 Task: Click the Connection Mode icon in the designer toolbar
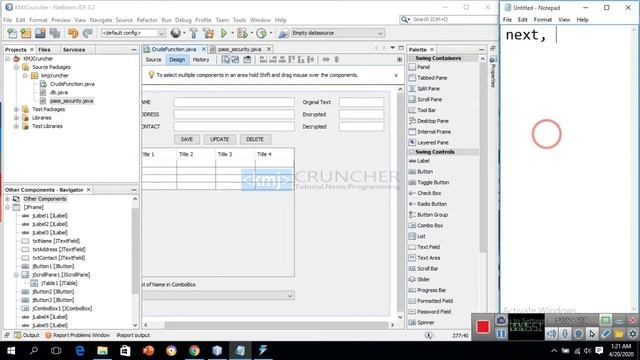click(235, 60)
